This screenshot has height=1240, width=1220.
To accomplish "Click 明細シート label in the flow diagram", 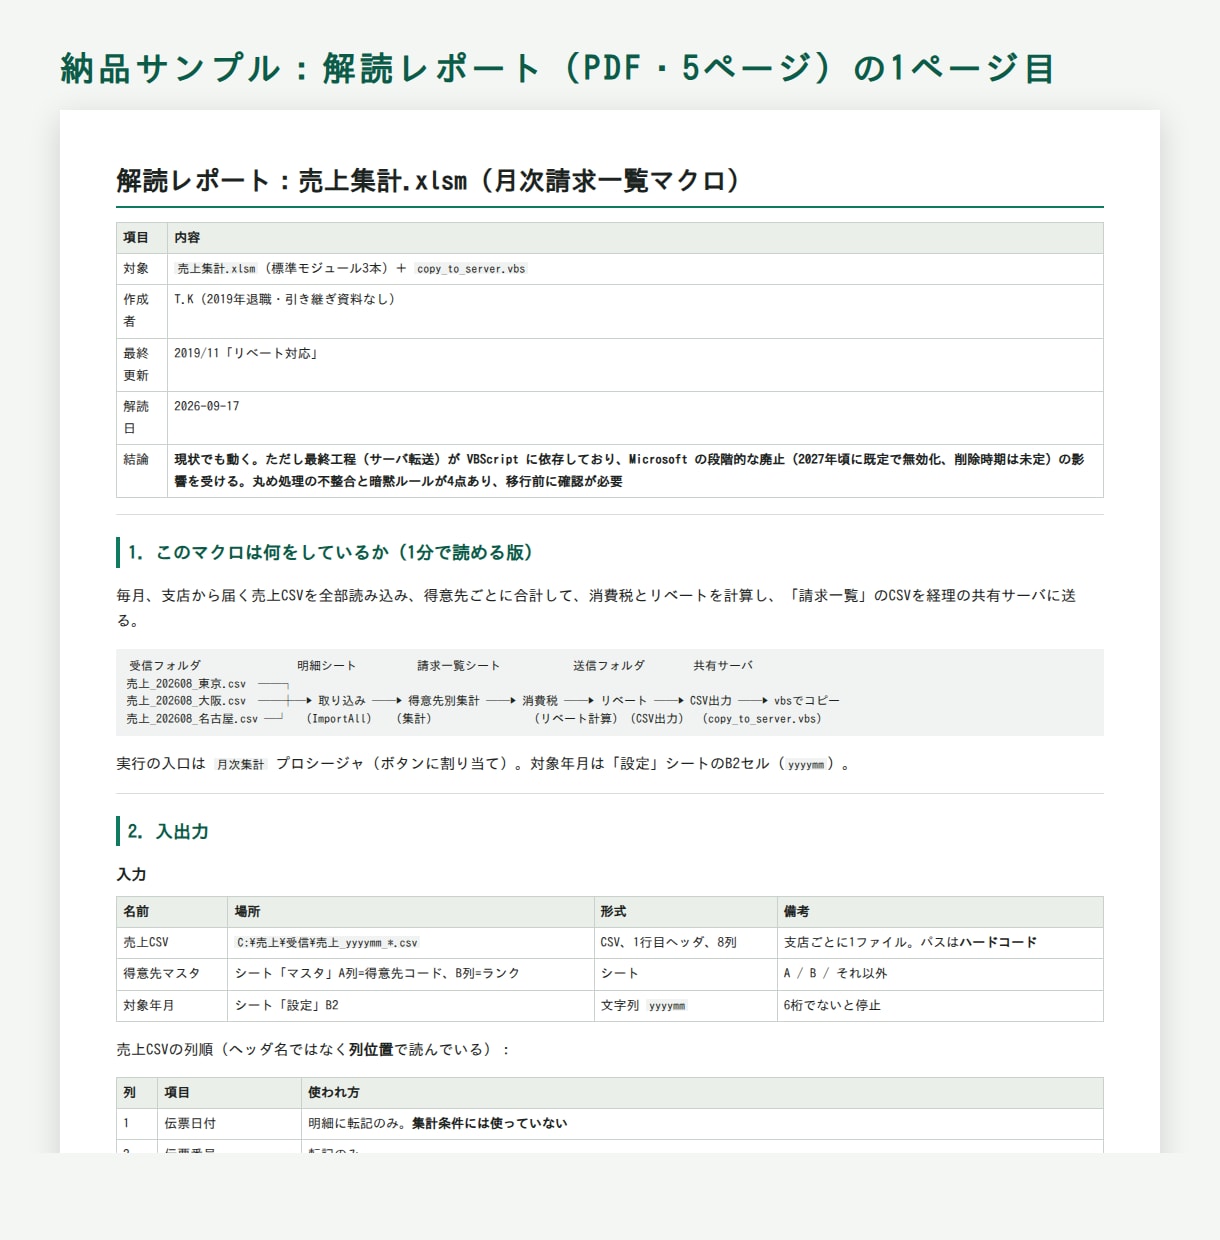I will click(x=327, y=666).
